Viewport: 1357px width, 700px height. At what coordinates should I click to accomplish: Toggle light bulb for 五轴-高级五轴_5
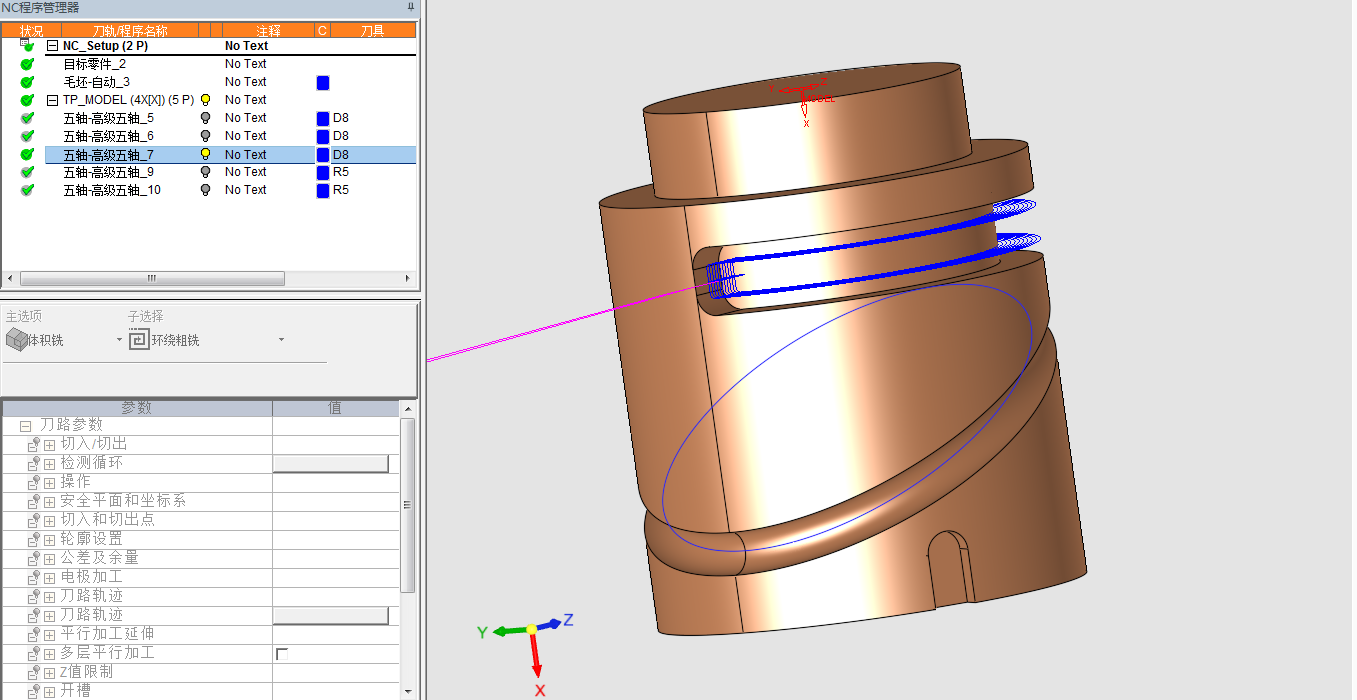pos(206,118)
